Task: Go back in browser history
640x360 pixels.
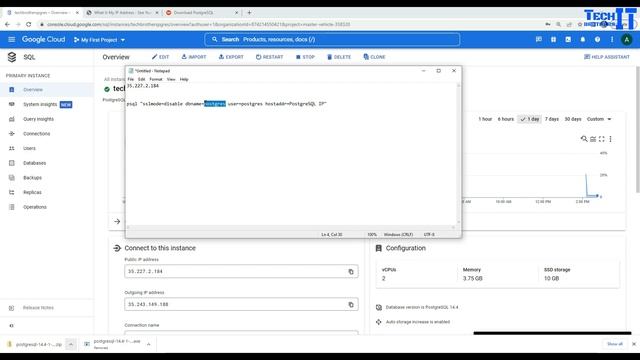Action: (7, 24)
